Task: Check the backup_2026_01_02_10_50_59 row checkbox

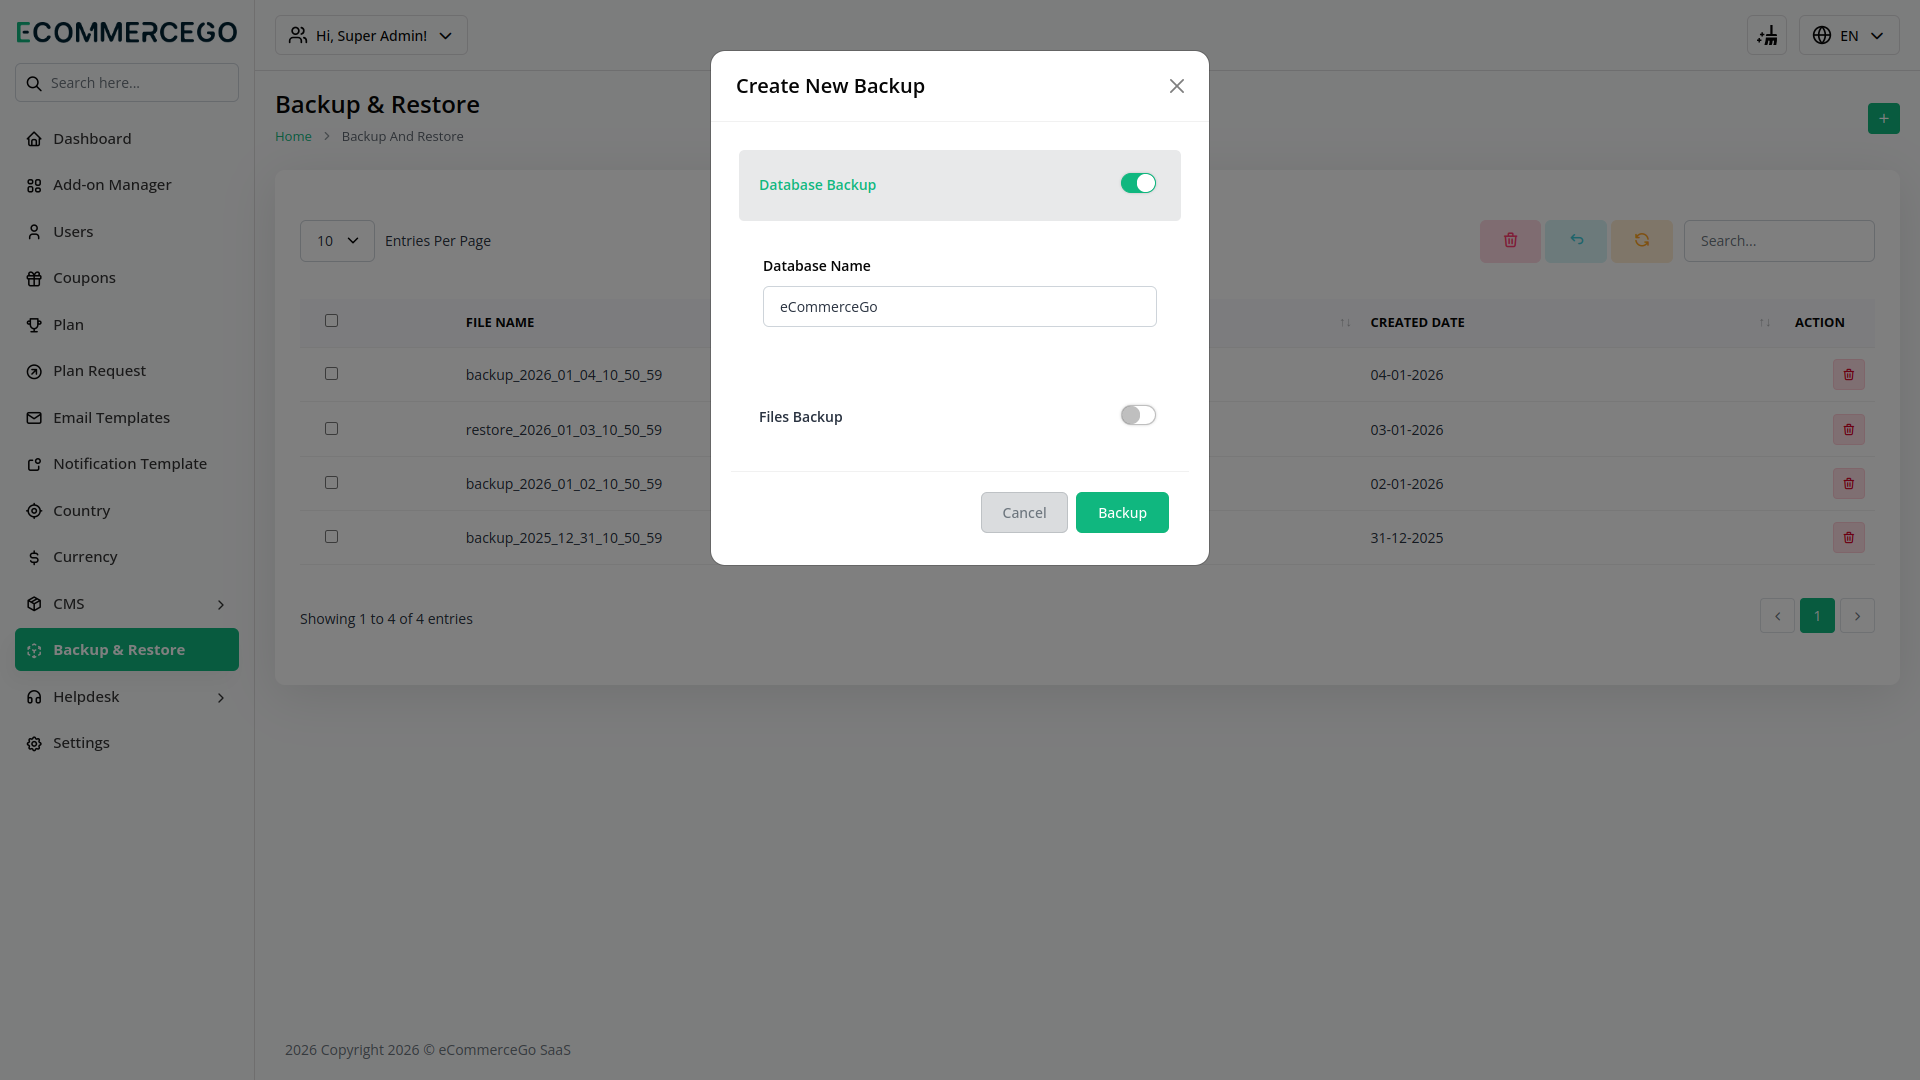Action: click(x=331, y=482)
